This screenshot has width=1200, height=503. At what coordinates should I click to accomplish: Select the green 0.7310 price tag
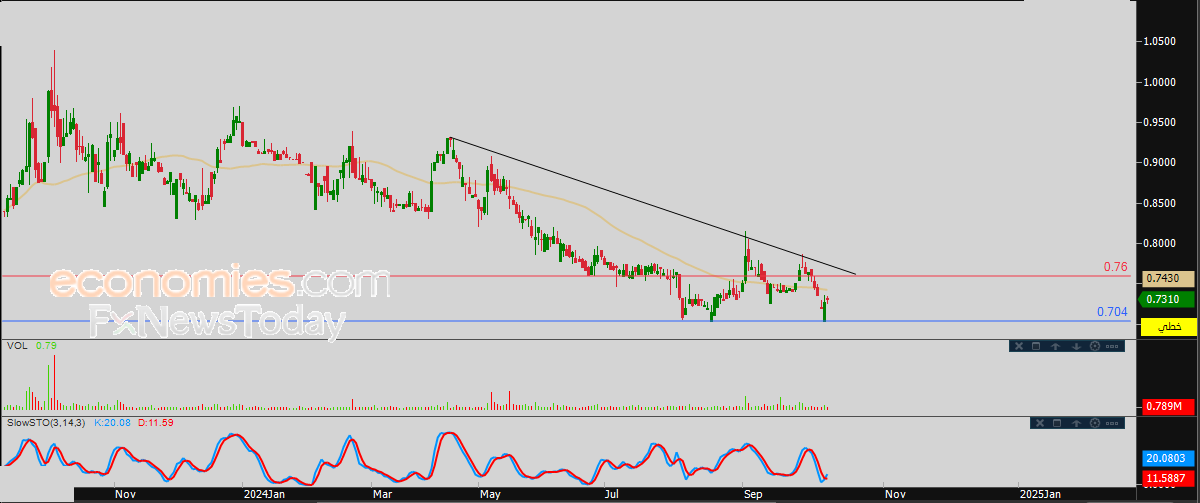click(1168, 299)
